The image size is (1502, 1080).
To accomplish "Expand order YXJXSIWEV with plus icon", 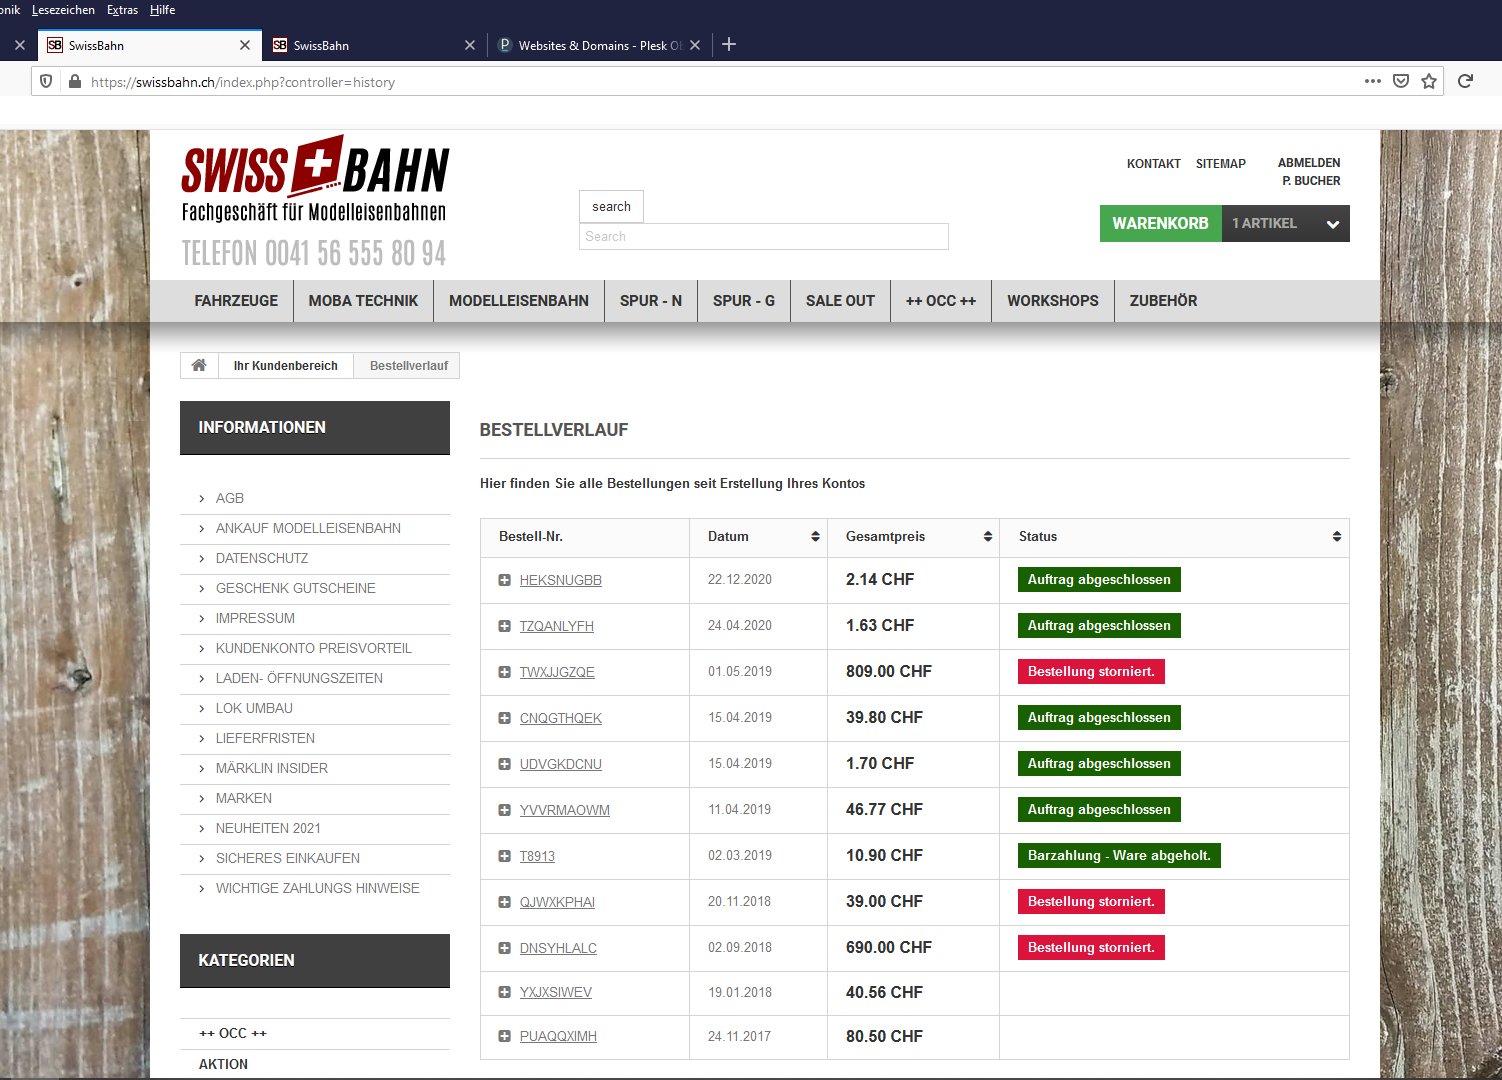I will point(505,992).
